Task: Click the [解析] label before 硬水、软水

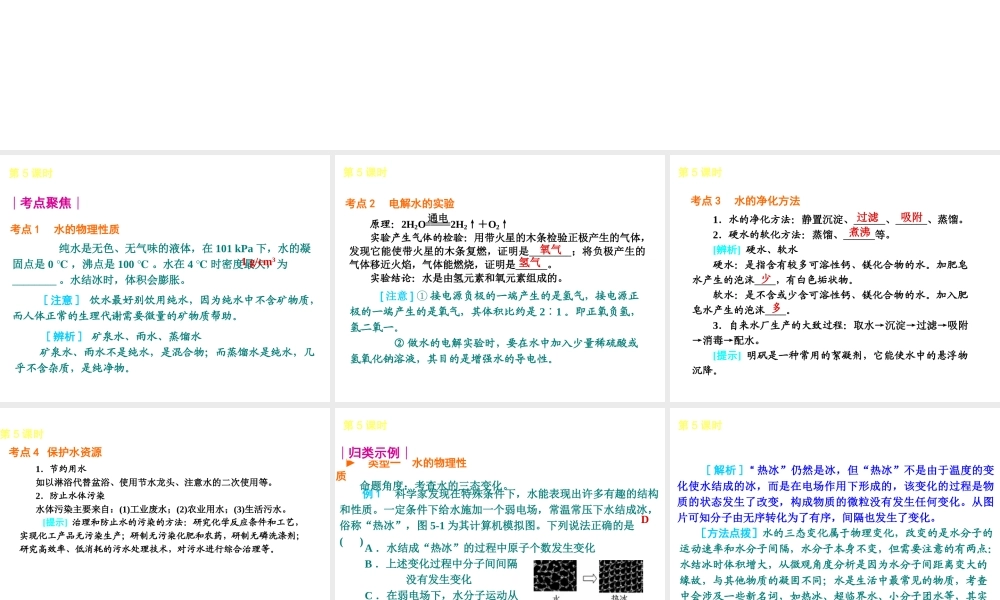Action: tap(726, 249)
